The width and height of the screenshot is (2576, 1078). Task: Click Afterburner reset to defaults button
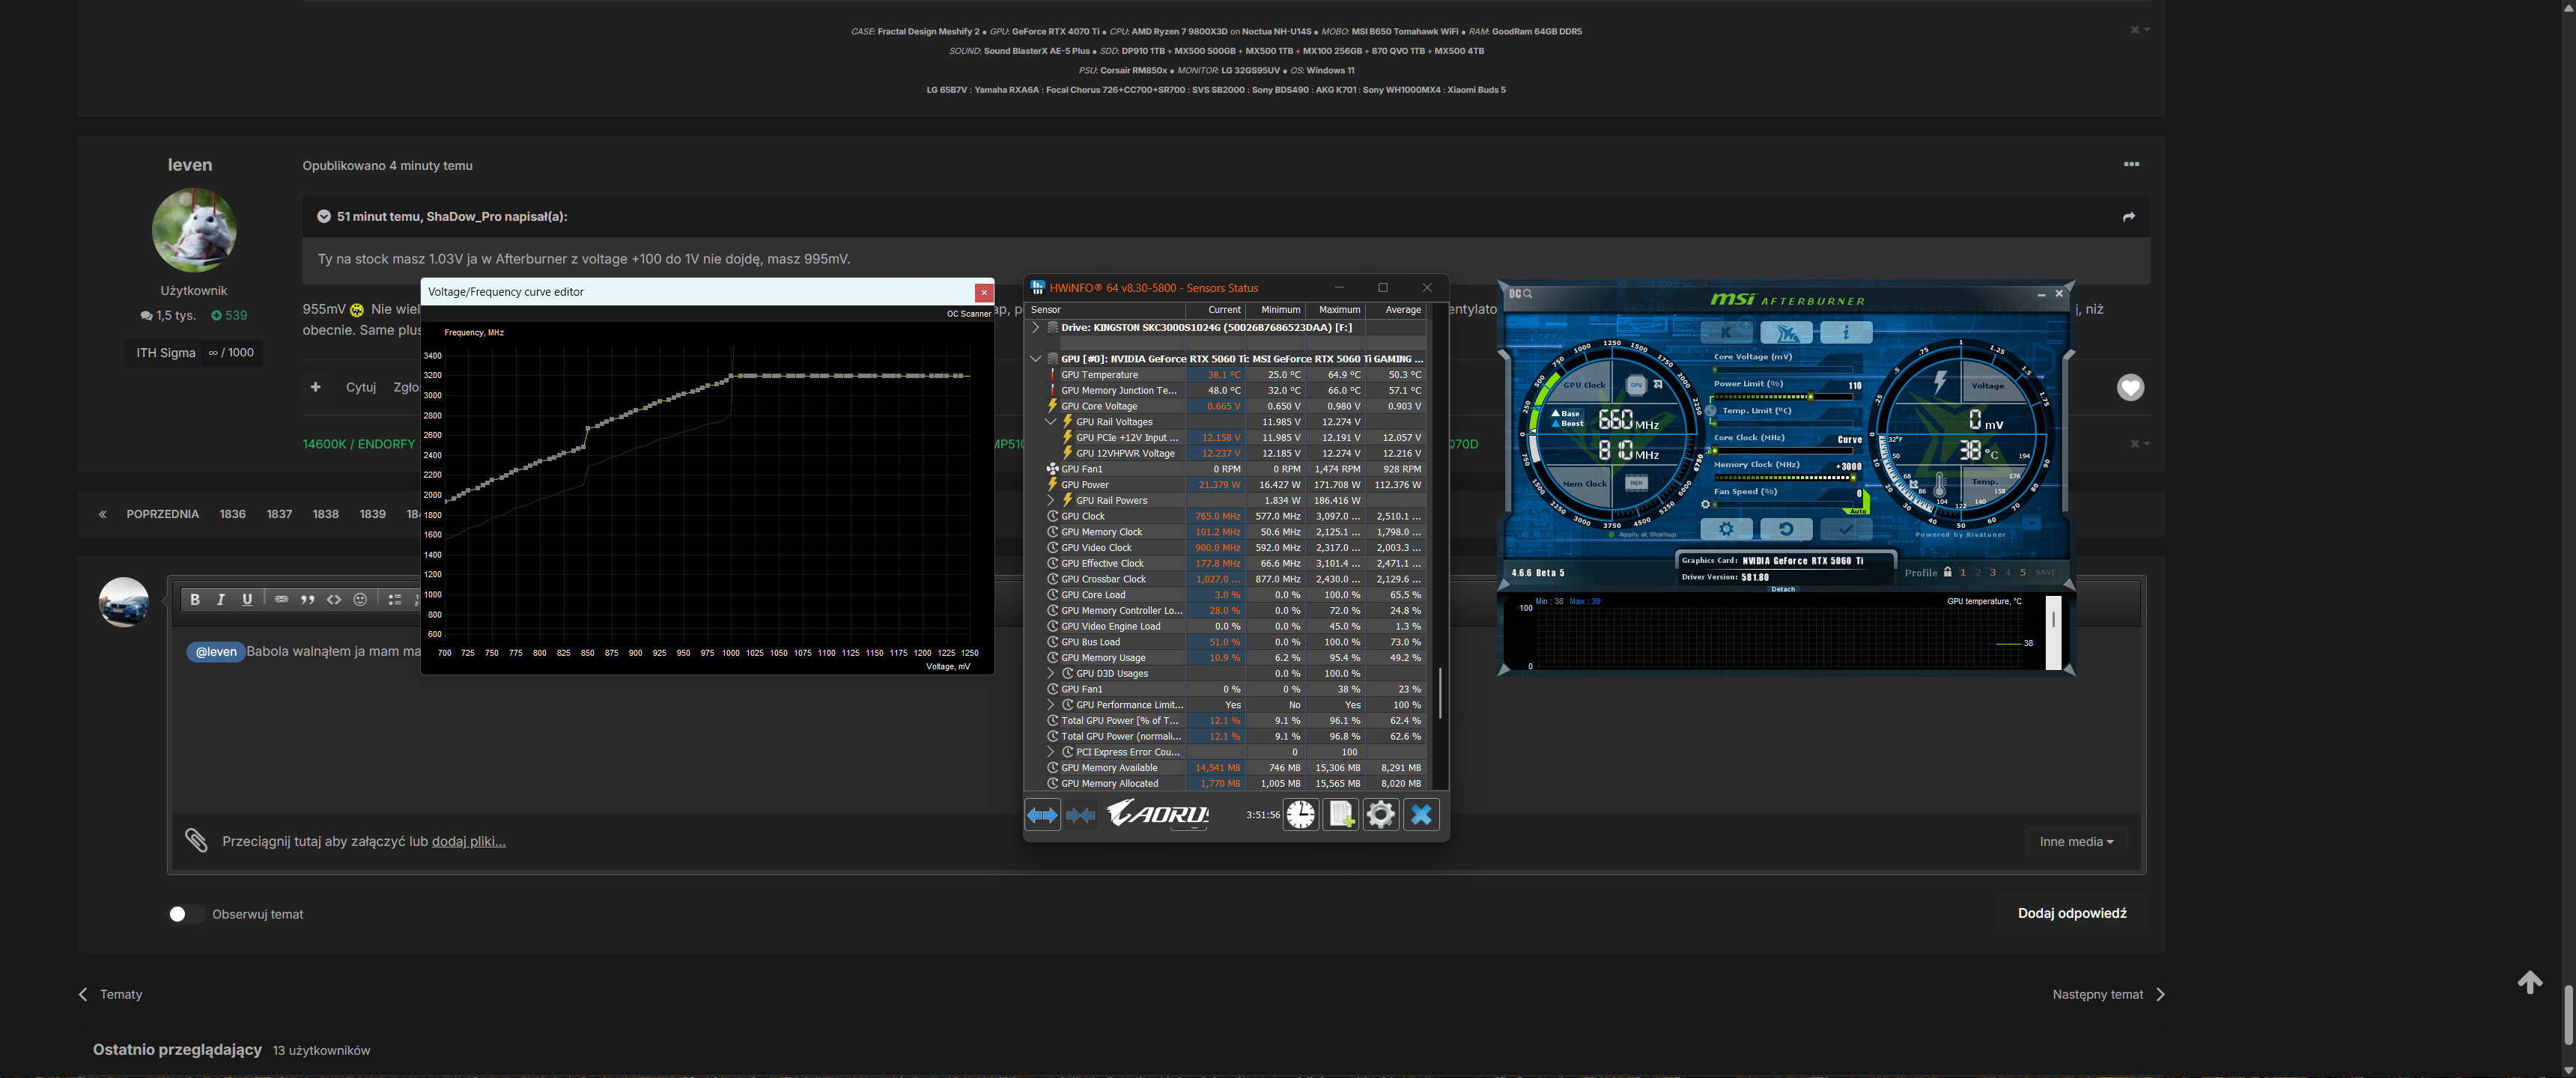point(1785,529)
